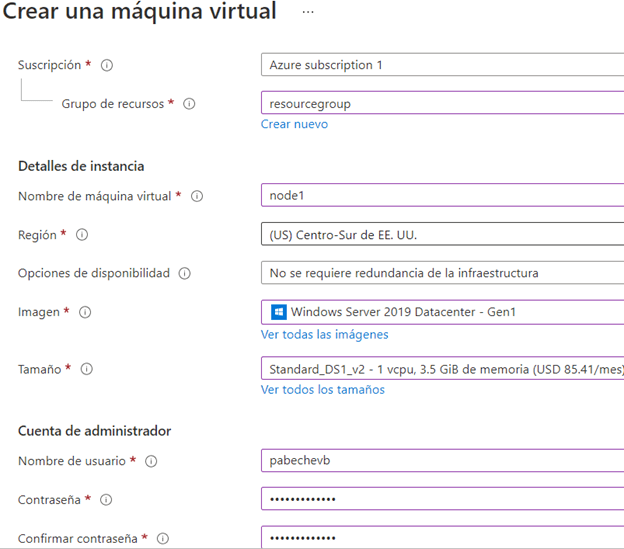Show info tooltip for Confirmar contraseña
This screenshot has width=624, height=549.
163,539
